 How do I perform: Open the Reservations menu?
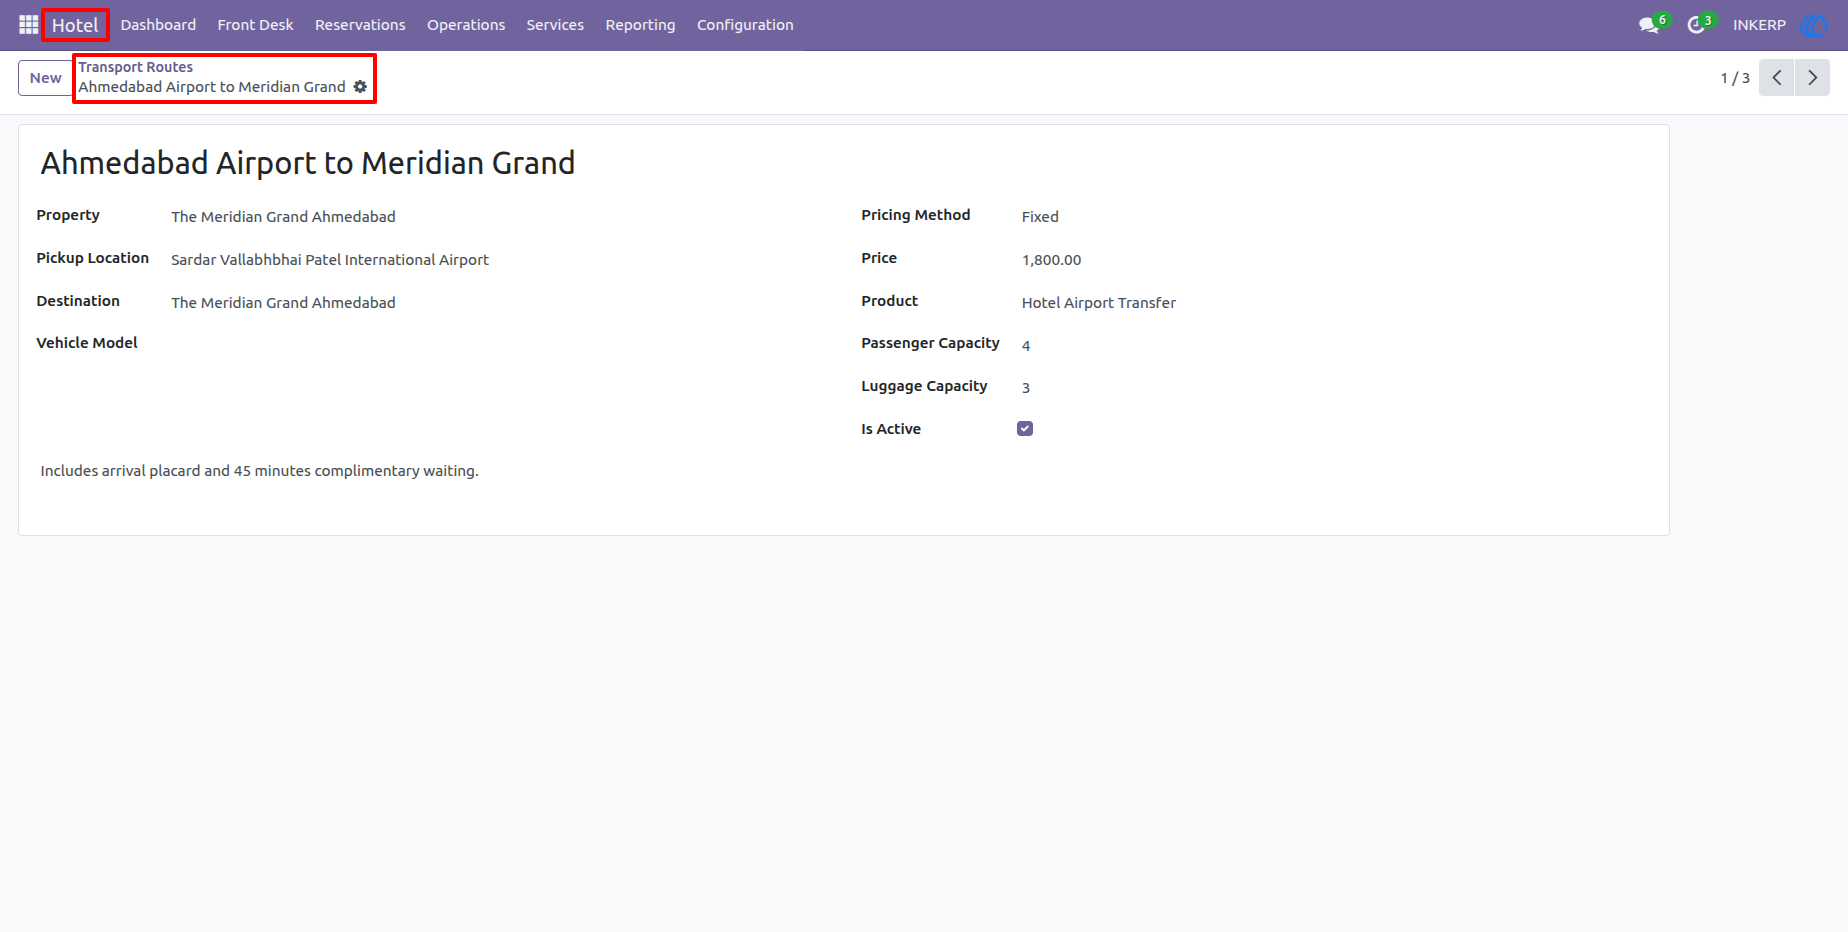360,25
